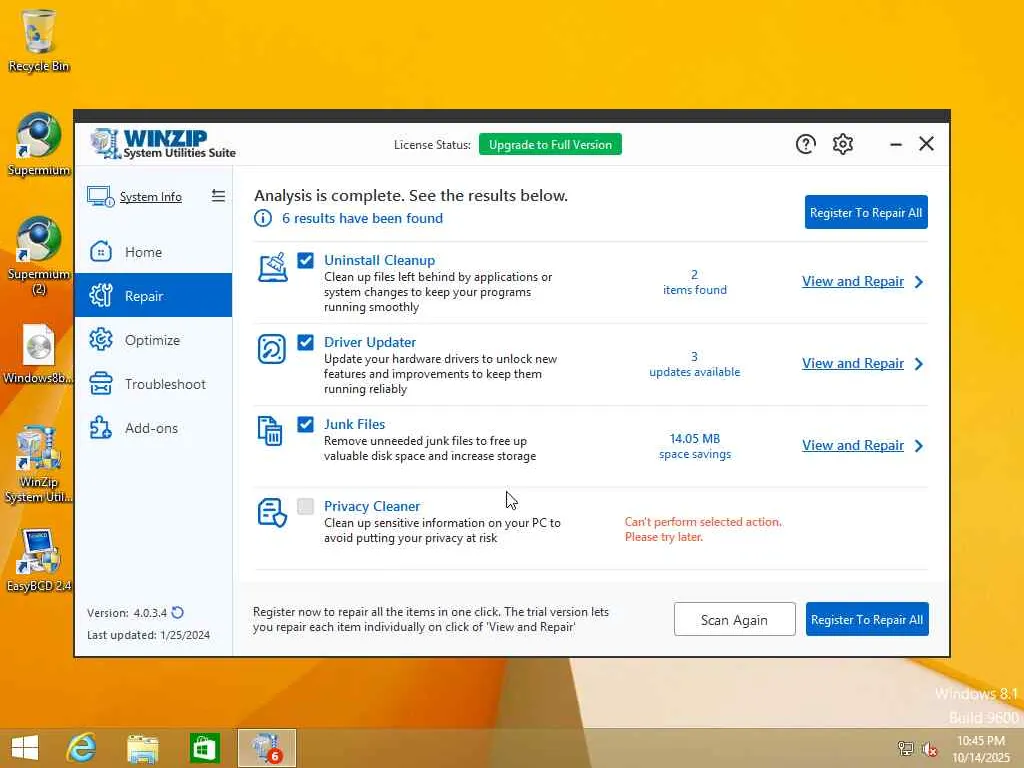This screenshot has height=768, width=1024.
Task: Expand Driver Updater via its chevron arrow
Action: tap(919, 364)
